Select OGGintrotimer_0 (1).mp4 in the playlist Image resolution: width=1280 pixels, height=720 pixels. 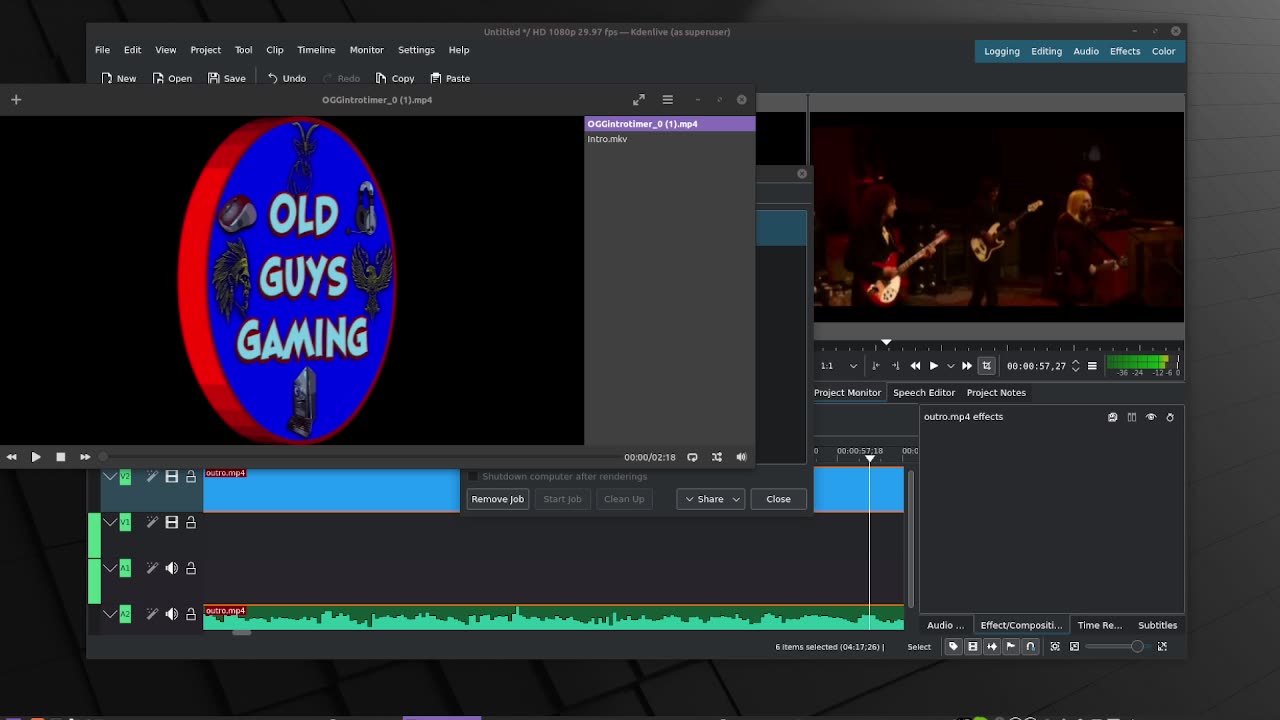[669, 124]
